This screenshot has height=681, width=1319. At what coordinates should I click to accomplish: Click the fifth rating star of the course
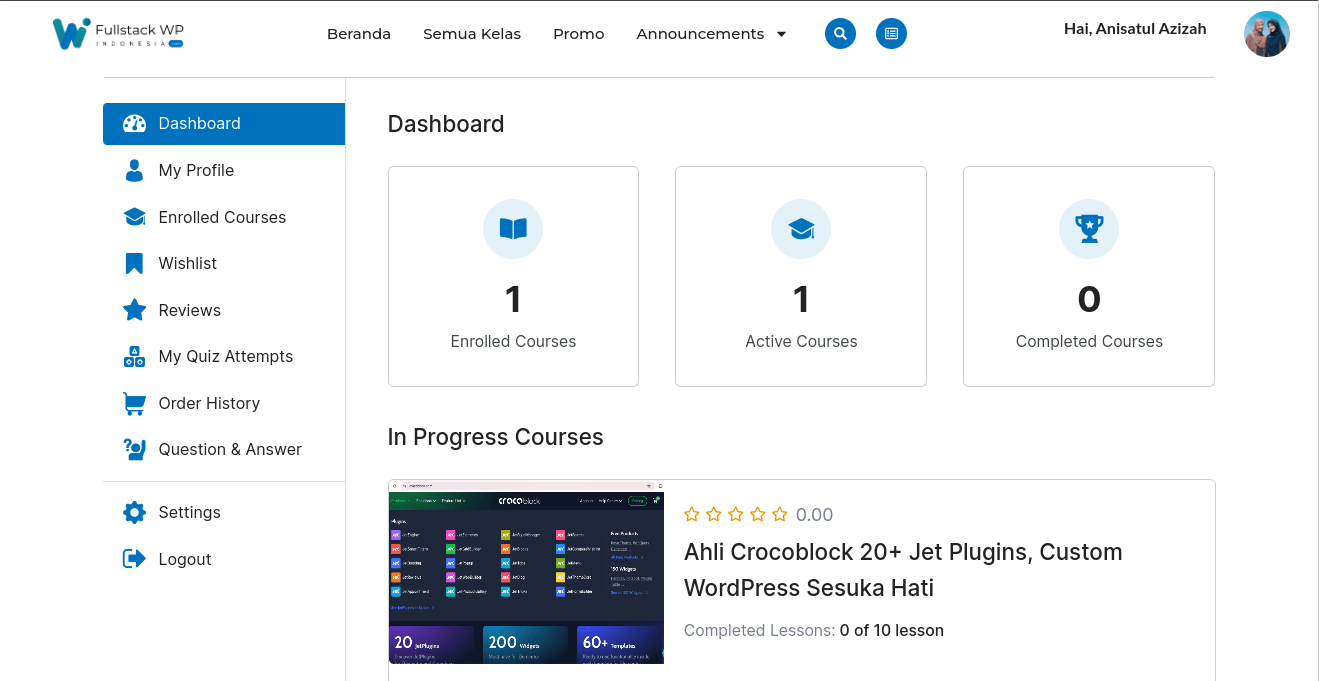(780, 514)
